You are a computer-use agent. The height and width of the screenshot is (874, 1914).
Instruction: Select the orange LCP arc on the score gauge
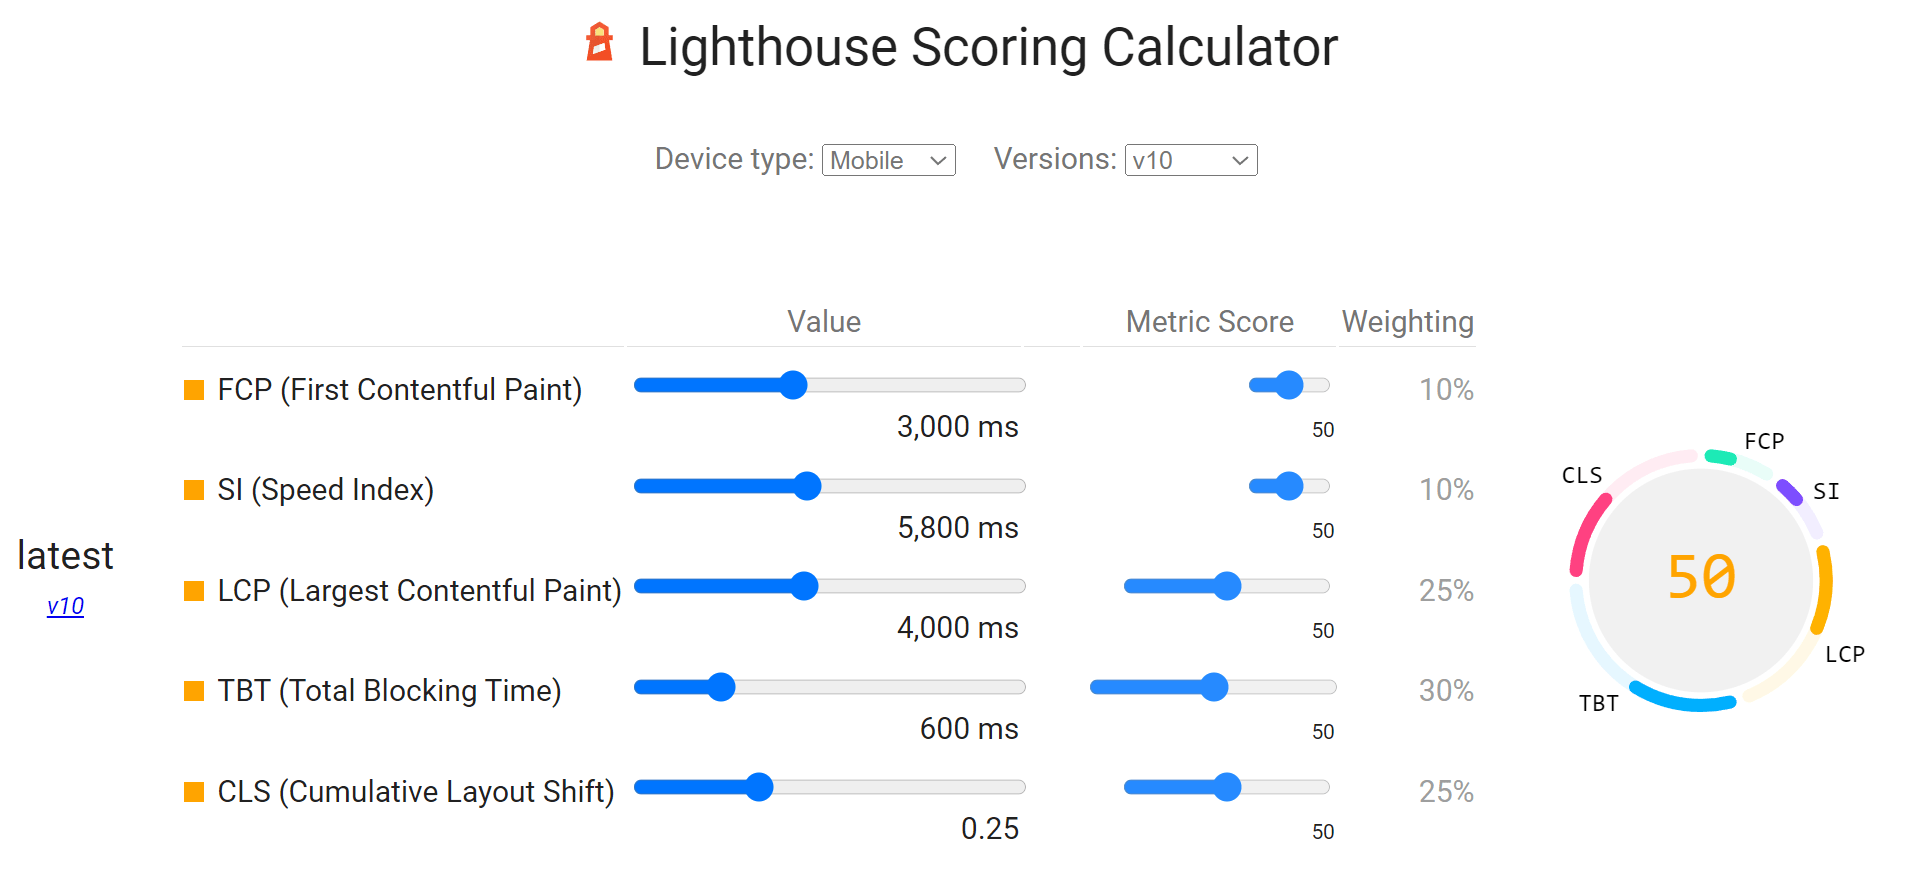[1826, 590]
